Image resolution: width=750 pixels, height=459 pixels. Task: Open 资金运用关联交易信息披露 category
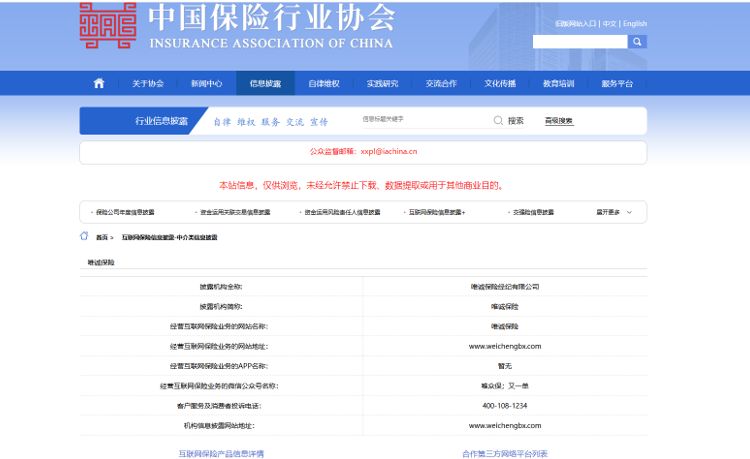[x=235, y=212]
